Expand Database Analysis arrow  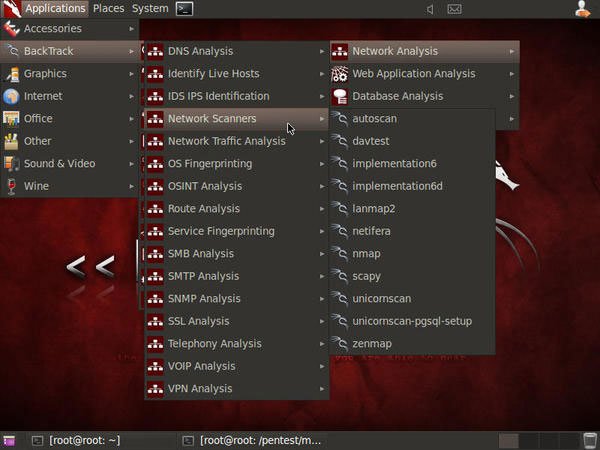coord(512,96)
